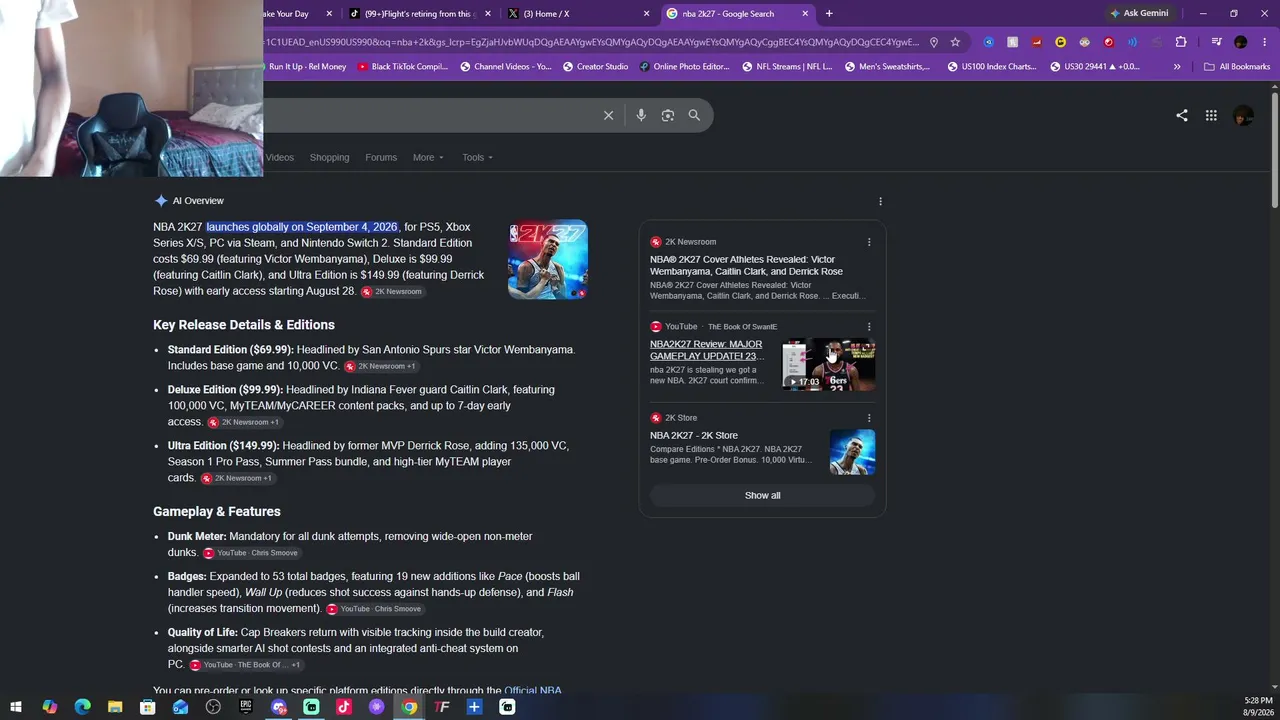Open Microsoft Store from the taskbar

[x=148, y=707]
